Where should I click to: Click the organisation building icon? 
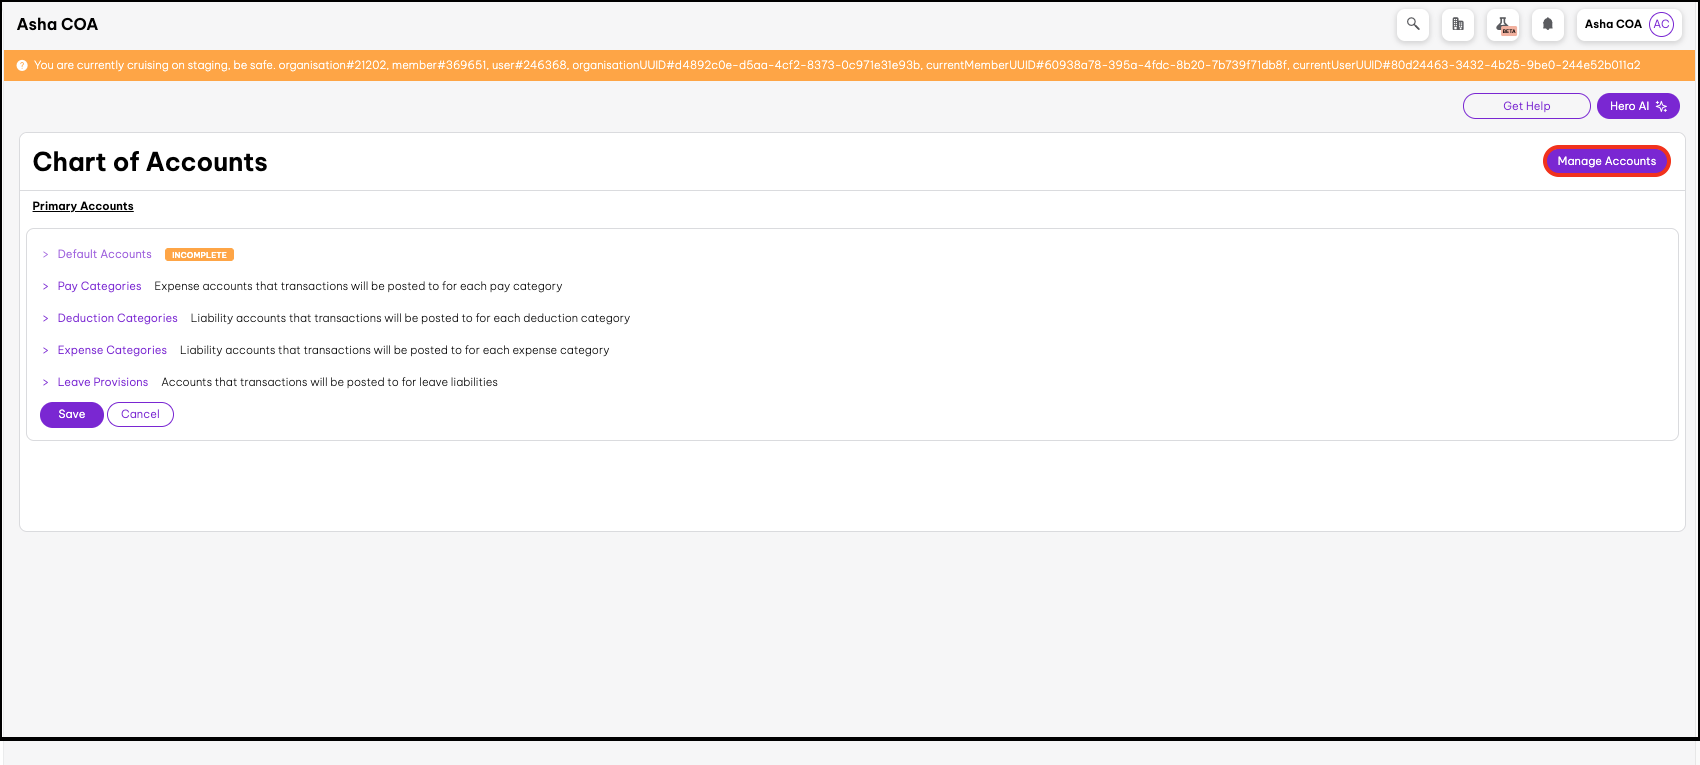point(1457,24)
